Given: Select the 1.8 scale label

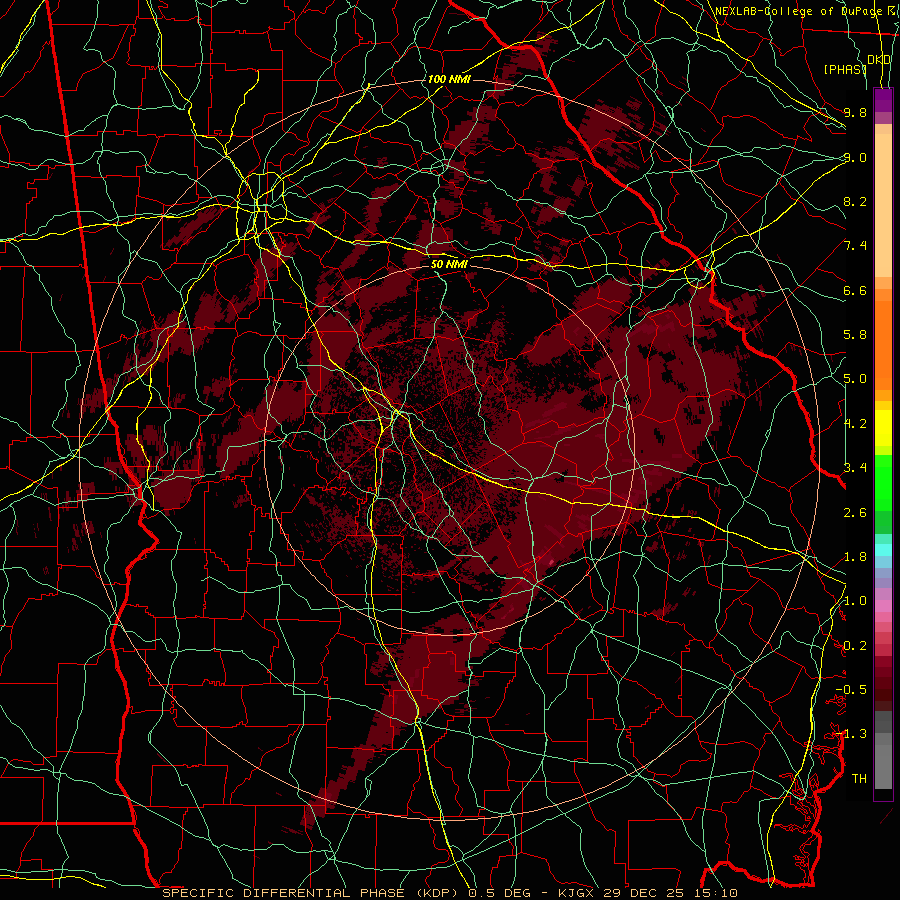Looking at the screenshot, I should point(855,557).
